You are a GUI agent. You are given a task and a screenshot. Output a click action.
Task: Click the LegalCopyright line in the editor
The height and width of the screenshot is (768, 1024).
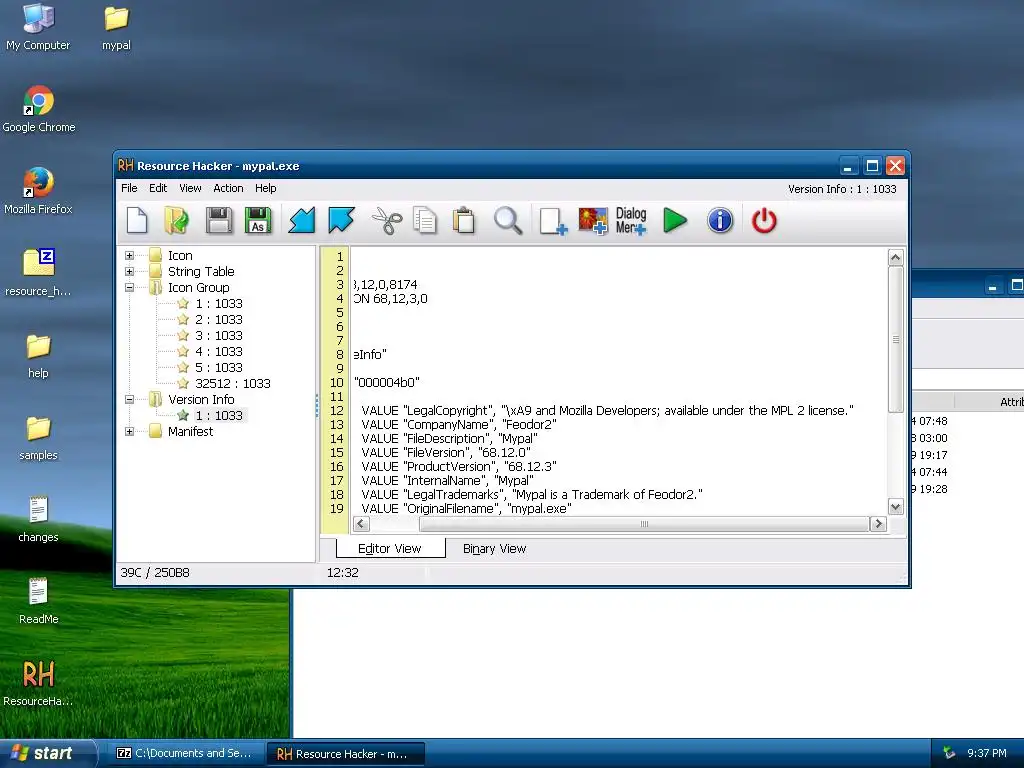pos(607,410)
